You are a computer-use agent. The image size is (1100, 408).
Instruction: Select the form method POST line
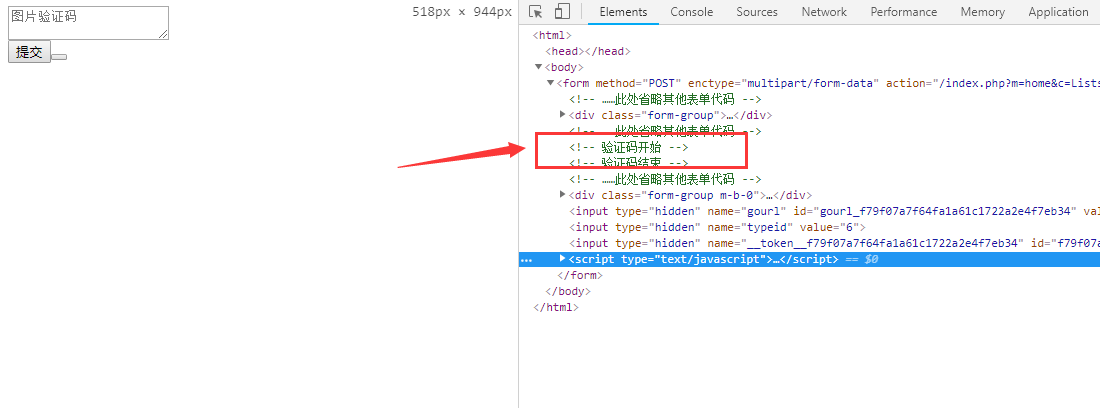[828, 83]
